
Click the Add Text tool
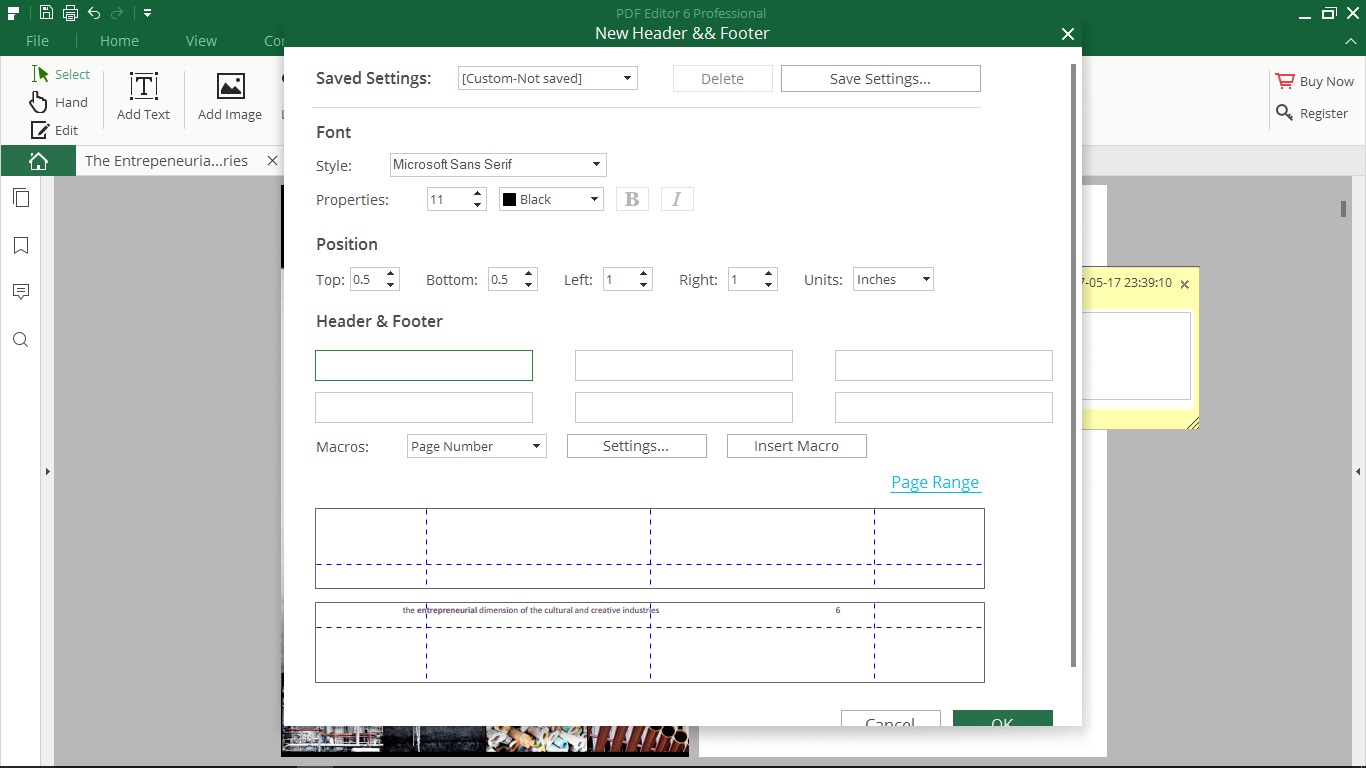tap(143, 96)
